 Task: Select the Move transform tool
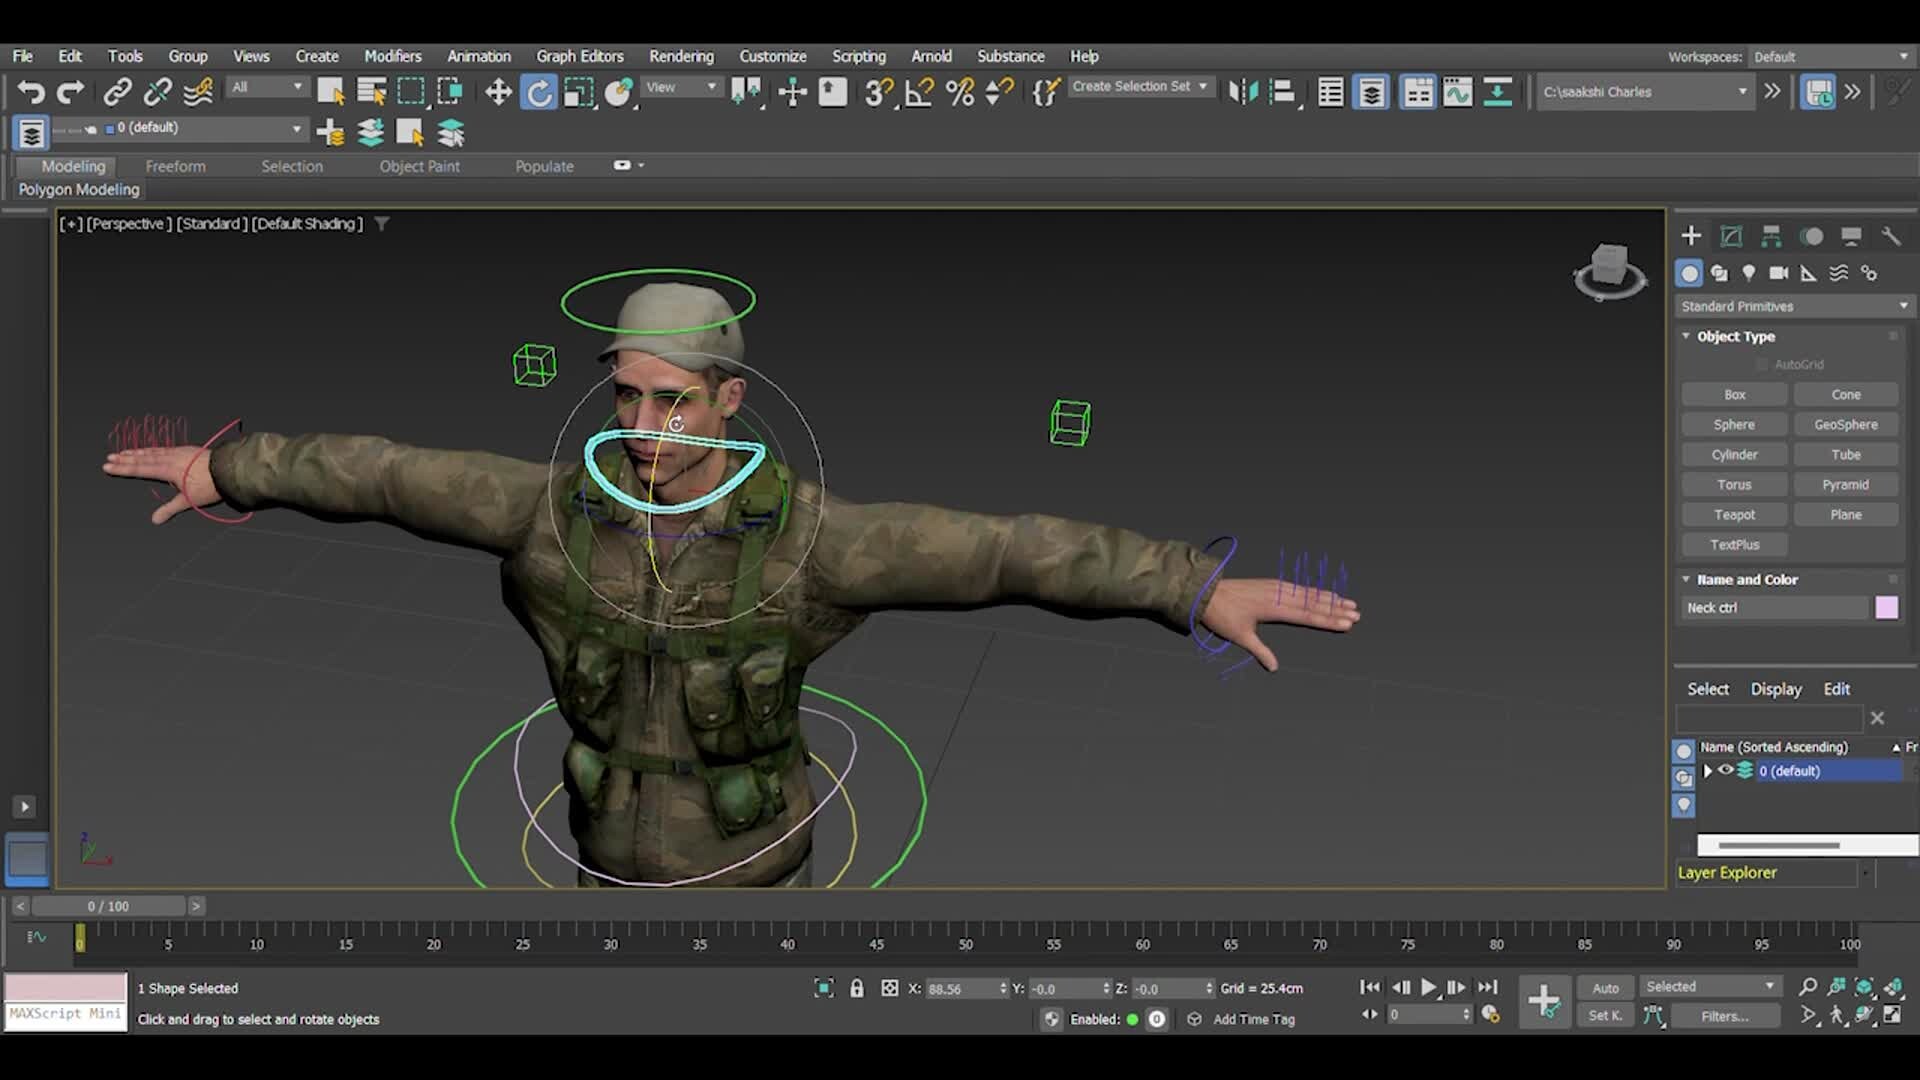pyautogui.click(x=498, y=91)
